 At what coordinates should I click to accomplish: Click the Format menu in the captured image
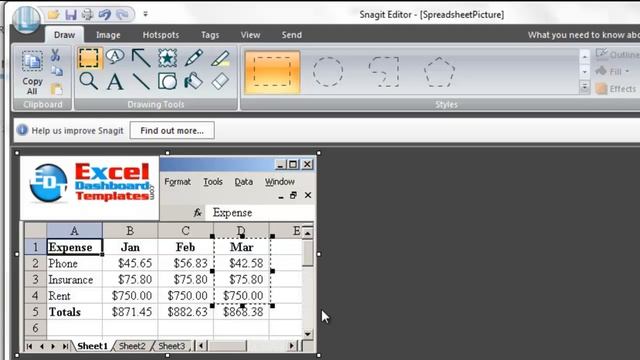[178, 182]
